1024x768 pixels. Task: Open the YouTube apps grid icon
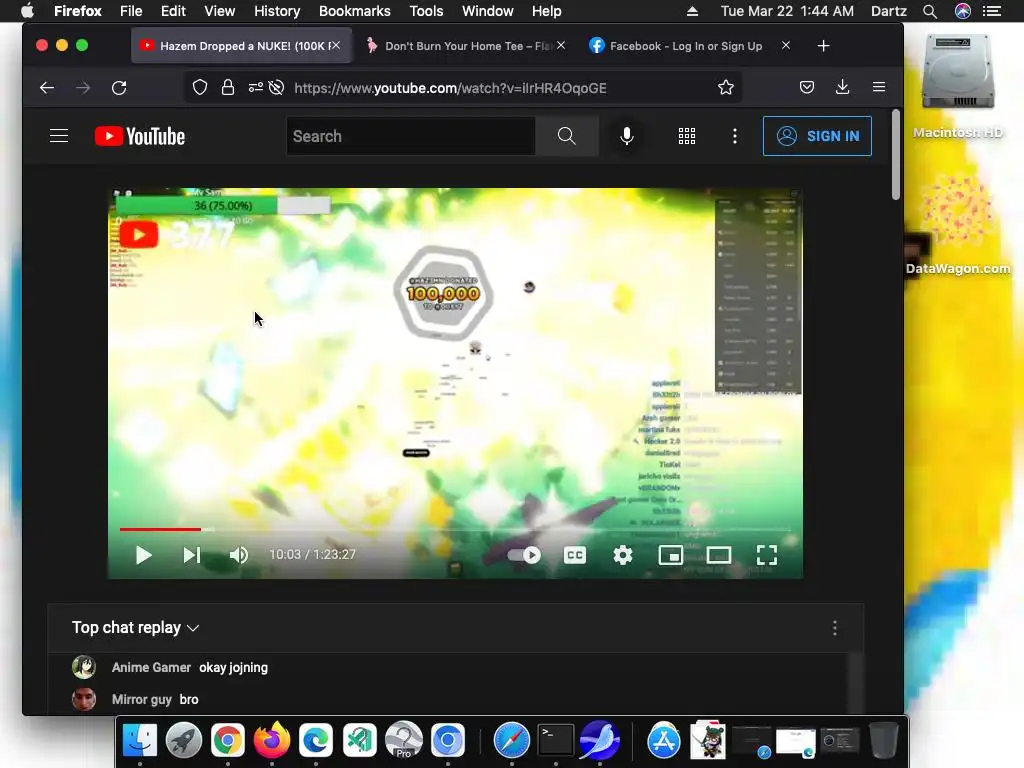(x=686, y=136)
